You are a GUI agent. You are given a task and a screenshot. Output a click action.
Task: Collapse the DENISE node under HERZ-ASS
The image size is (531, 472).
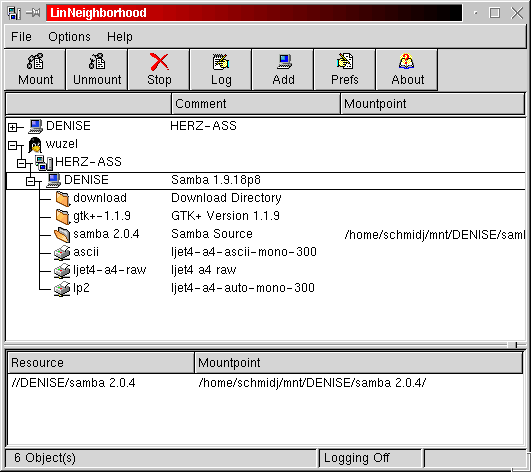[30, 182]
